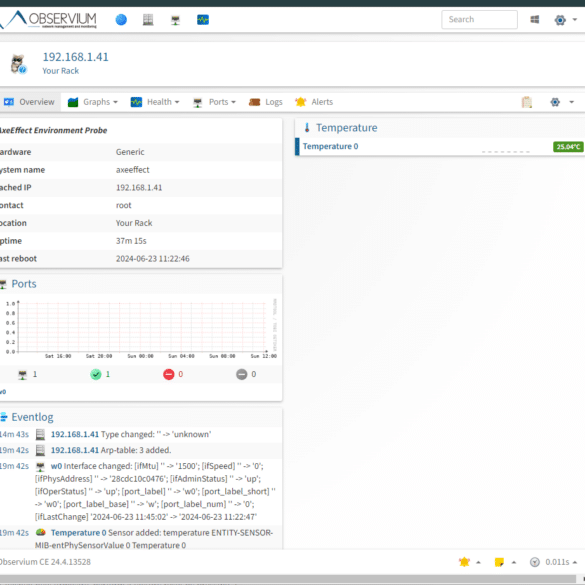Switch to the Alerts tab
Image resolution: width=585 pixels, height=585 pixels.
click(x=314, y=102)
